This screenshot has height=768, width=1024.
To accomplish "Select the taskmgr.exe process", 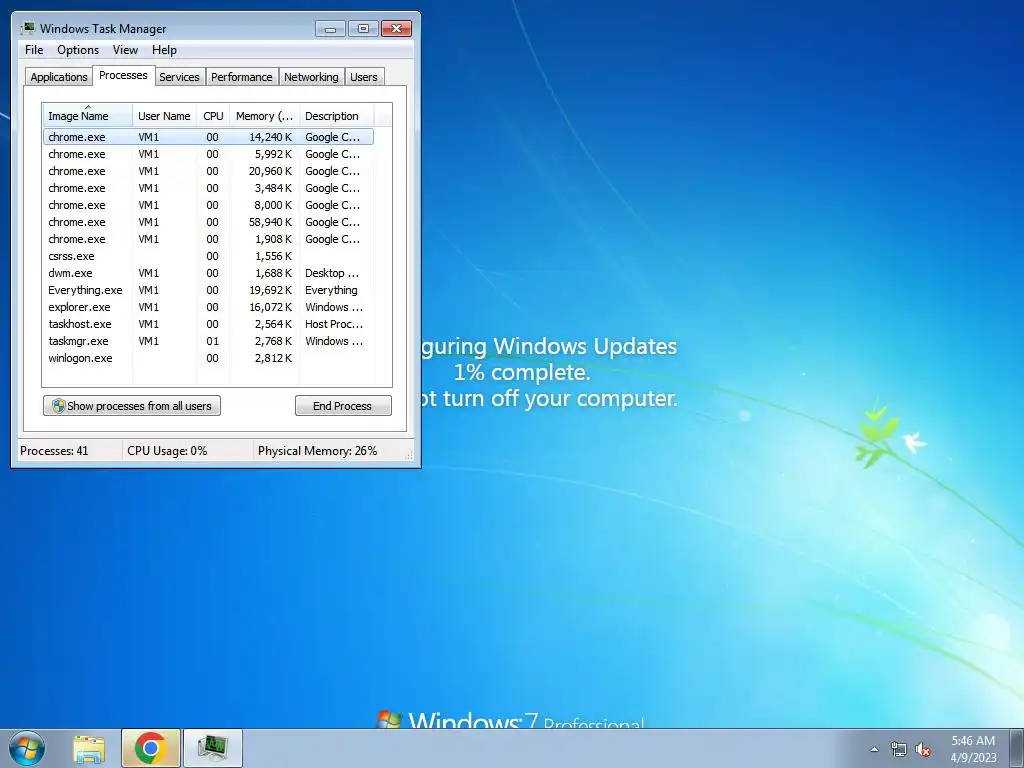I will pos(208,341).
